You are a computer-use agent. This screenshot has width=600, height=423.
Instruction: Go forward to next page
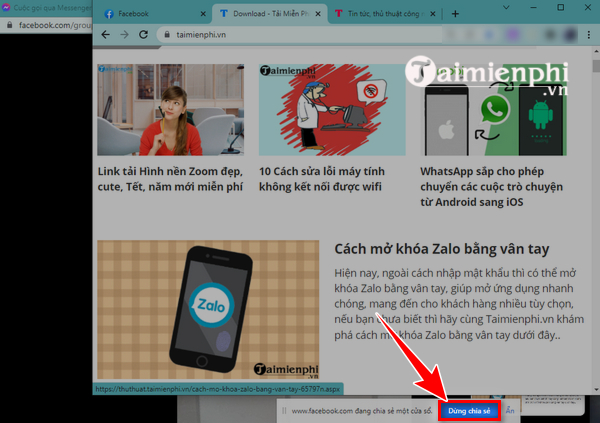click(124, 34)
